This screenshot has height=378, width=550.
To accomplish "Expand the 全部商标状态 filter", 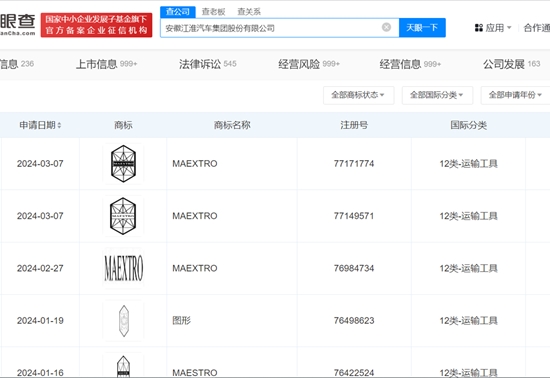I will point(358,95).
